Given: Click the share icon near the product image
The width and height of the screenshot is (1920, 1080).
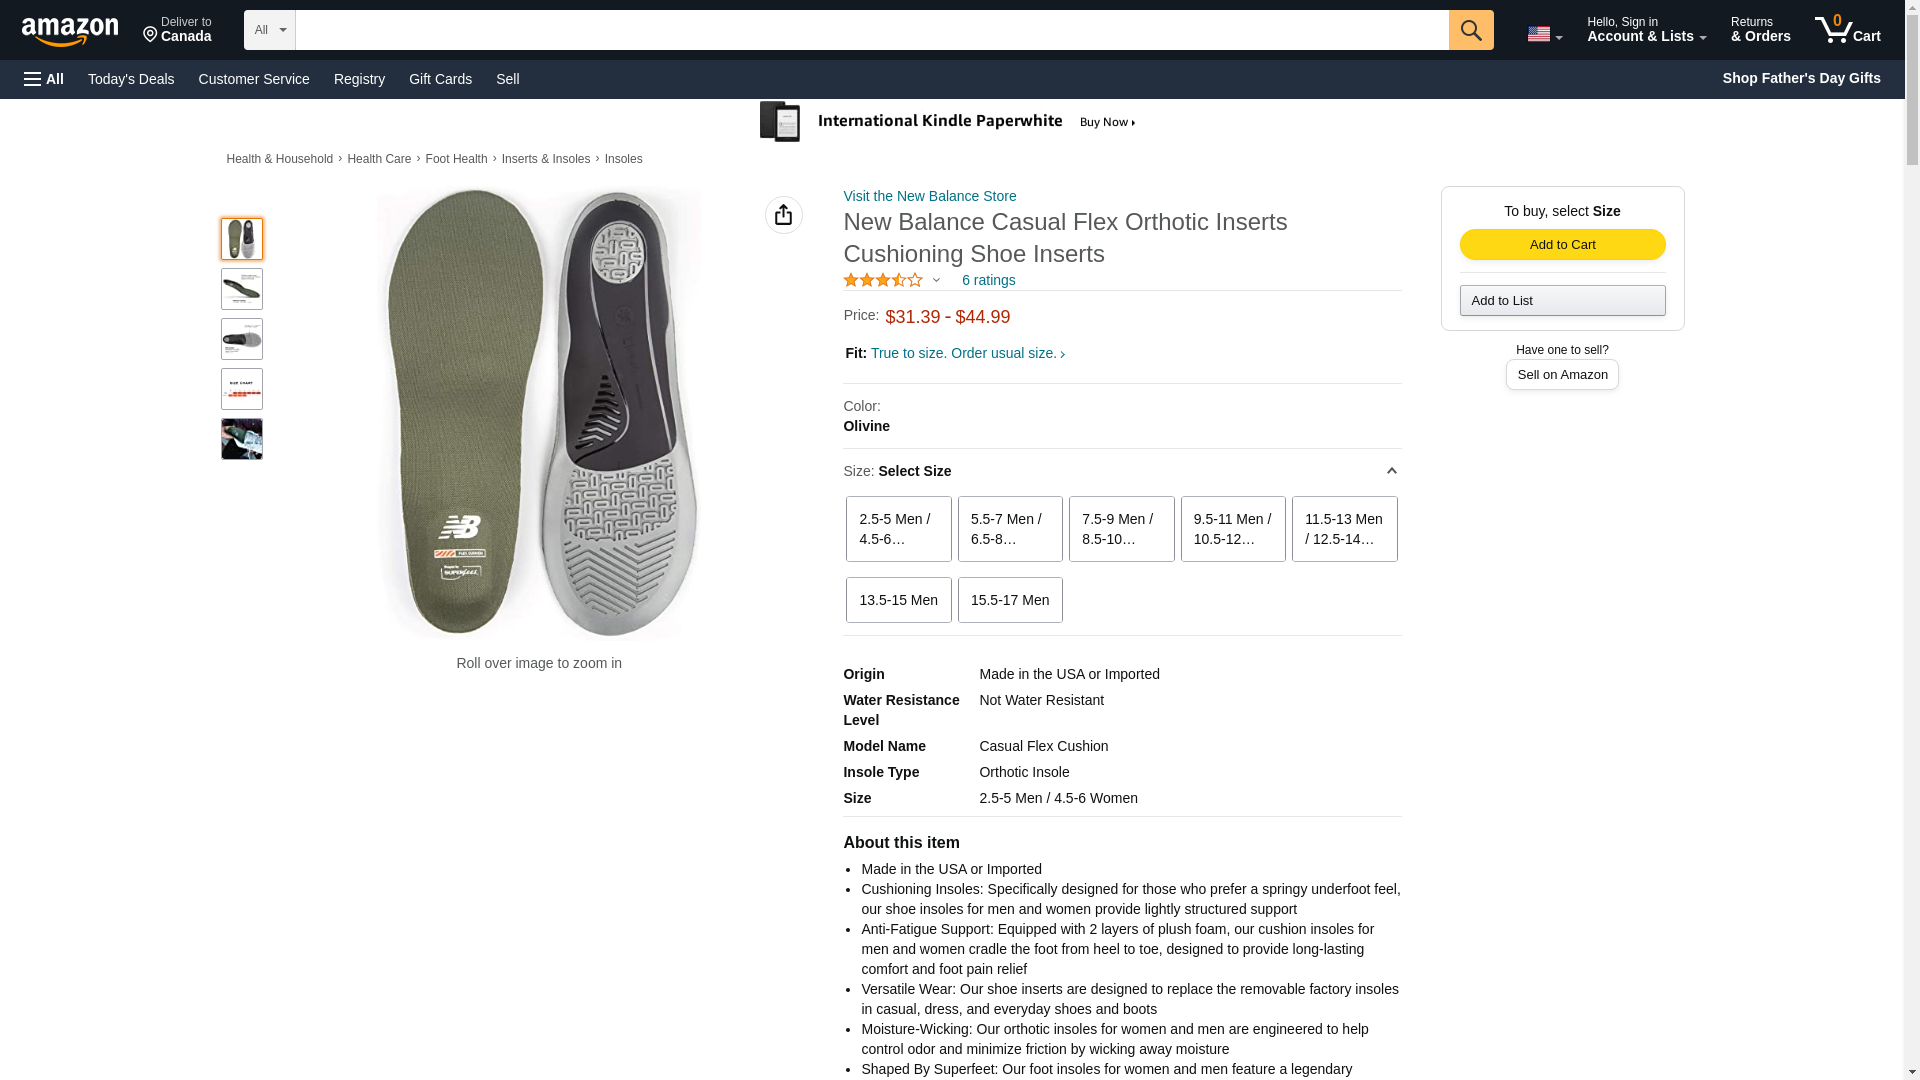Looking at the screenshot, I should pos(783,215).
